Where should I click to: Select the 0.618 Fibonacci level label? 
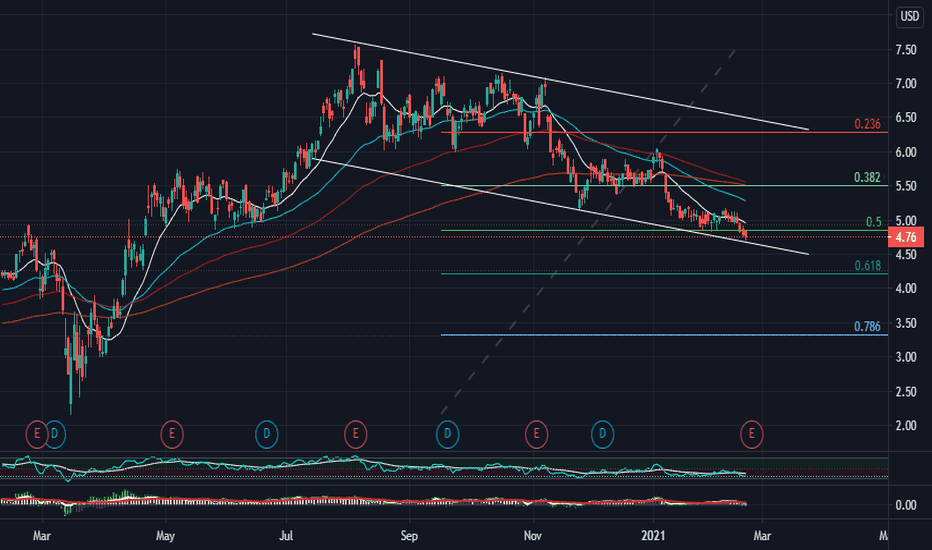click(x=868, y=266)
